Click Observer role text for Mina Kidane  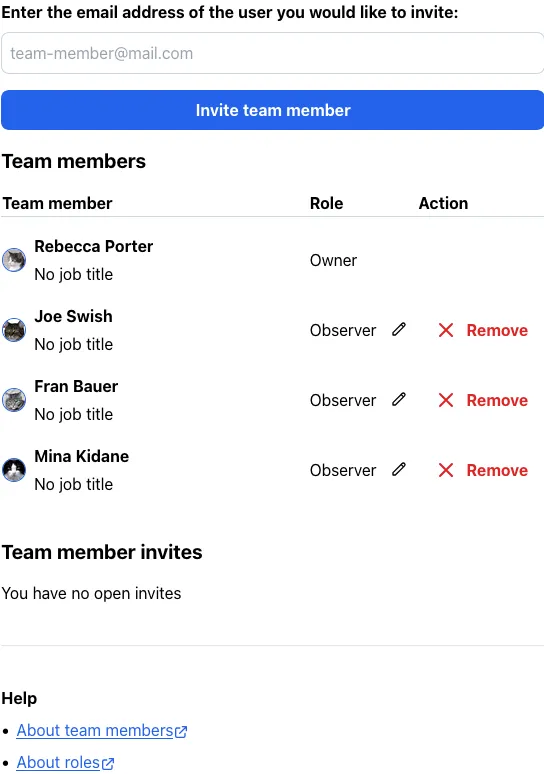(x=343, y=470)
